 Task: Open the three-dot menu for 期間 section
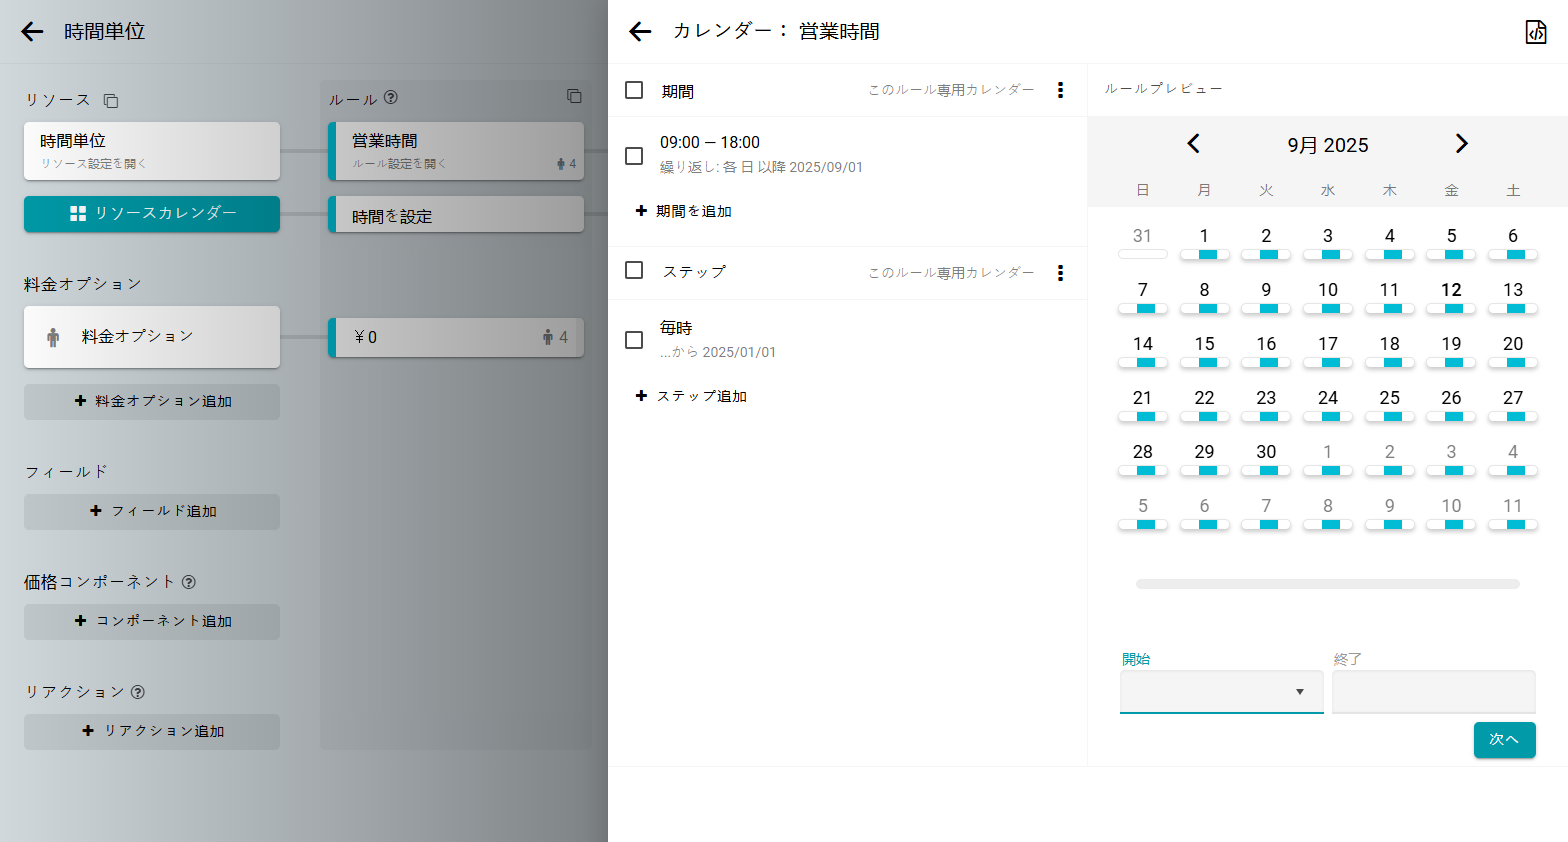(x=1060, y=90)
